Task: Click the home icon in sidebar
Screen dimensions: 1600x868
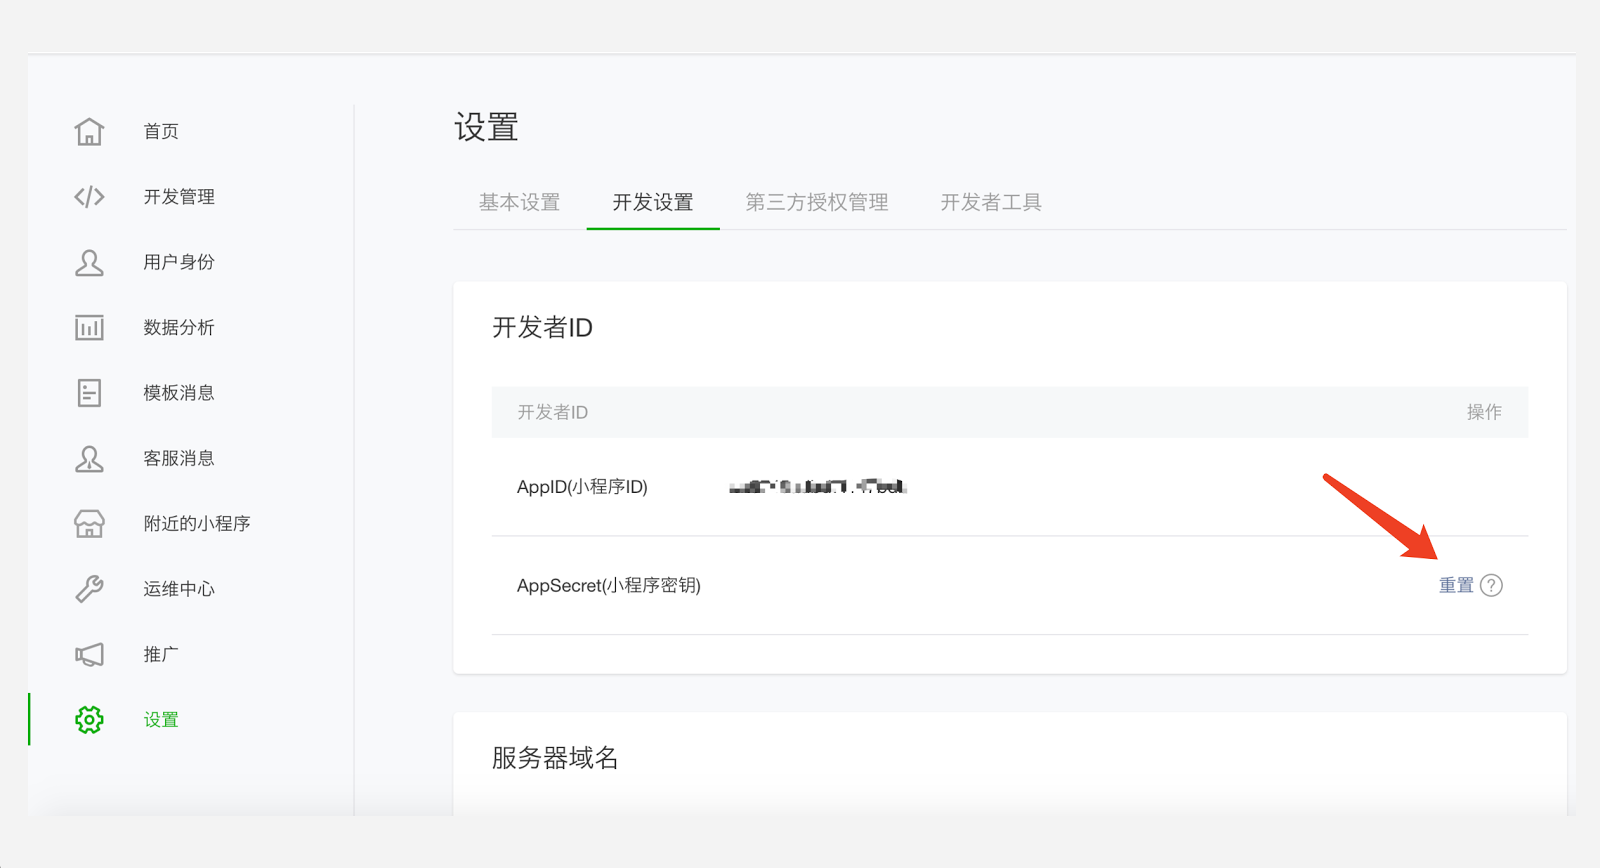Action: [x=89, y=132]
